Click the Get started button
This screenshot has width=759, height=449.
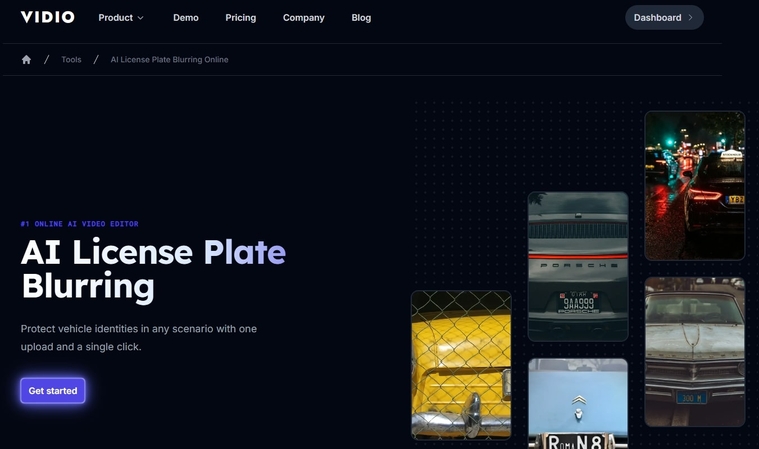coord(53,390)
